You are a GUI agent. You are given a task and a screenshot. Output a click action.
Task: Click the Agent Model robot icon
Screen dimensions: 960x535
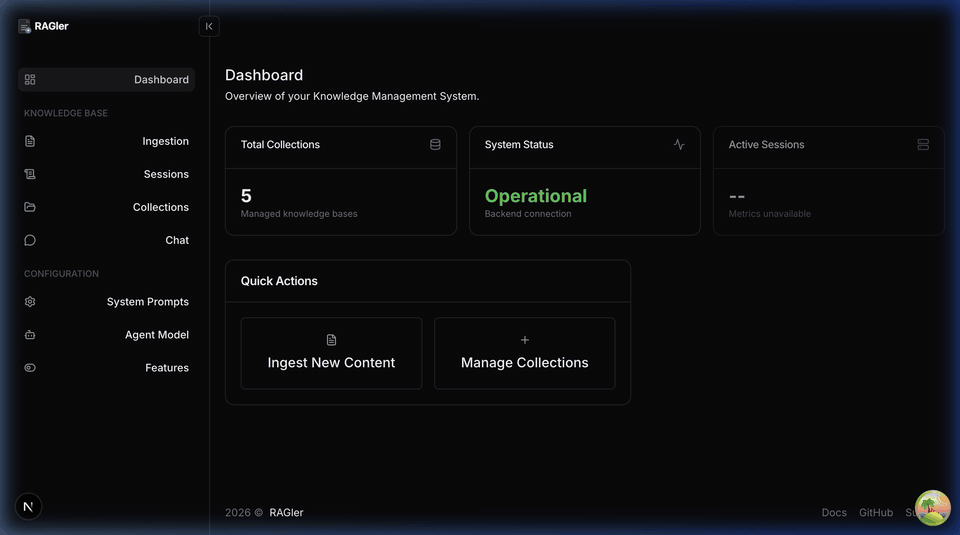pos(30,335)
